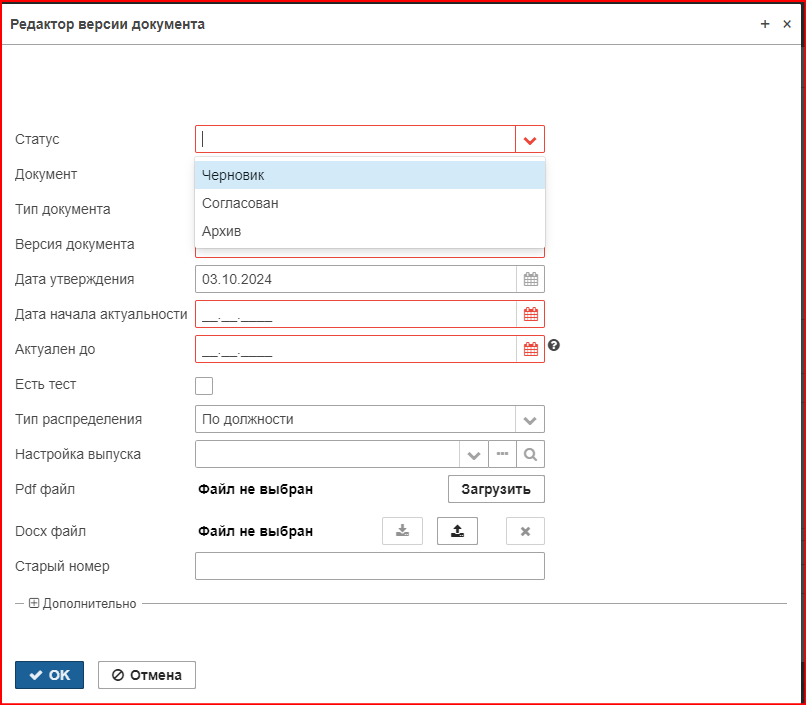This screenshot has height=705, width=806.
Task: Collapse the Статус dropdown arrow
Action: click(530, 139)
